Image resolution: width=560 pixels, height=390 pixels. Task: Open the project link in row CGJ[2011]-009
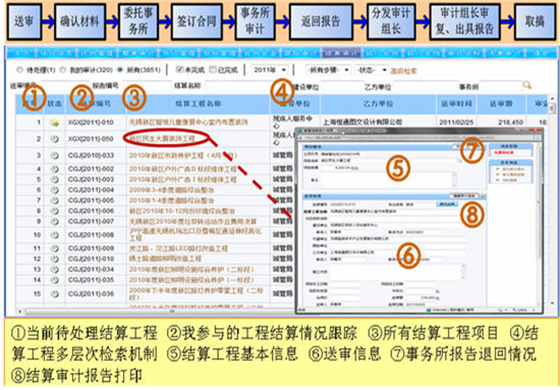coord(178,248)
